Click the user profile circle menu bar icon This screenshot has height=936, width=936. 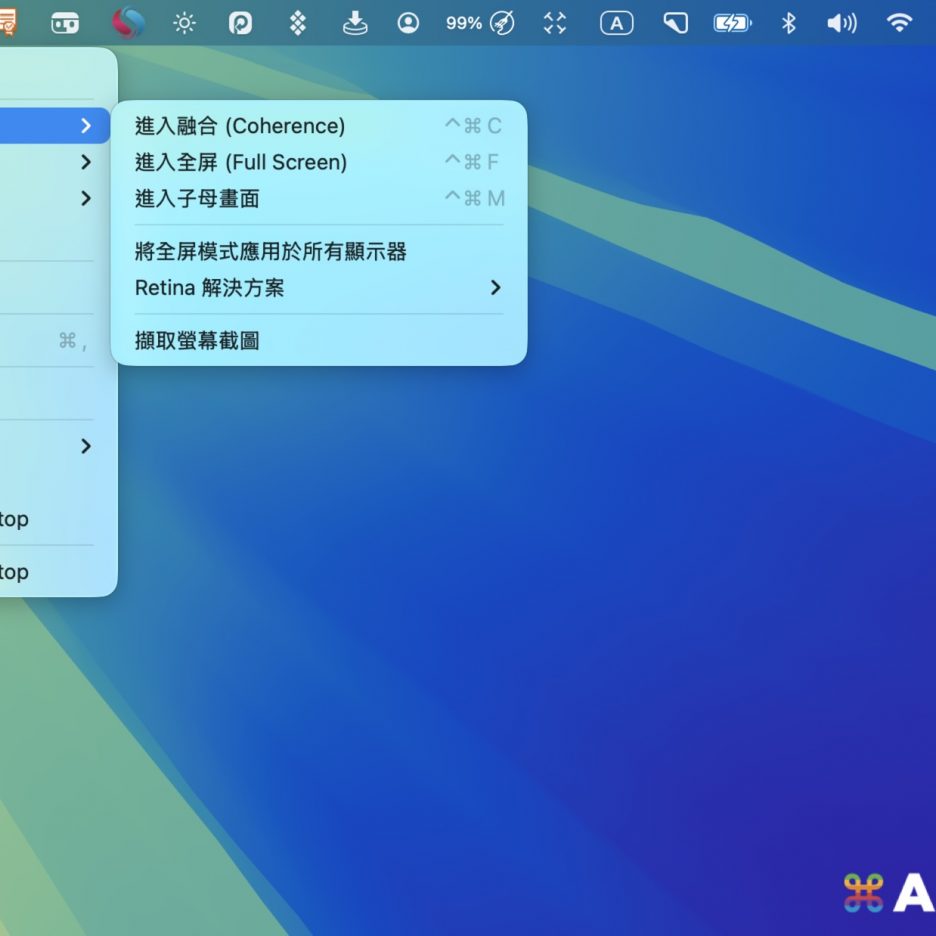point(408,23)
